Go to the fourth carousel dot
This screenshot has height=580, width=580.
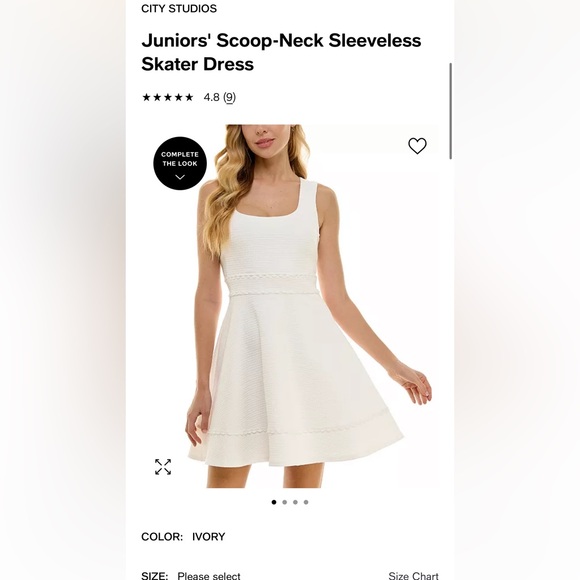click(306, 502)
